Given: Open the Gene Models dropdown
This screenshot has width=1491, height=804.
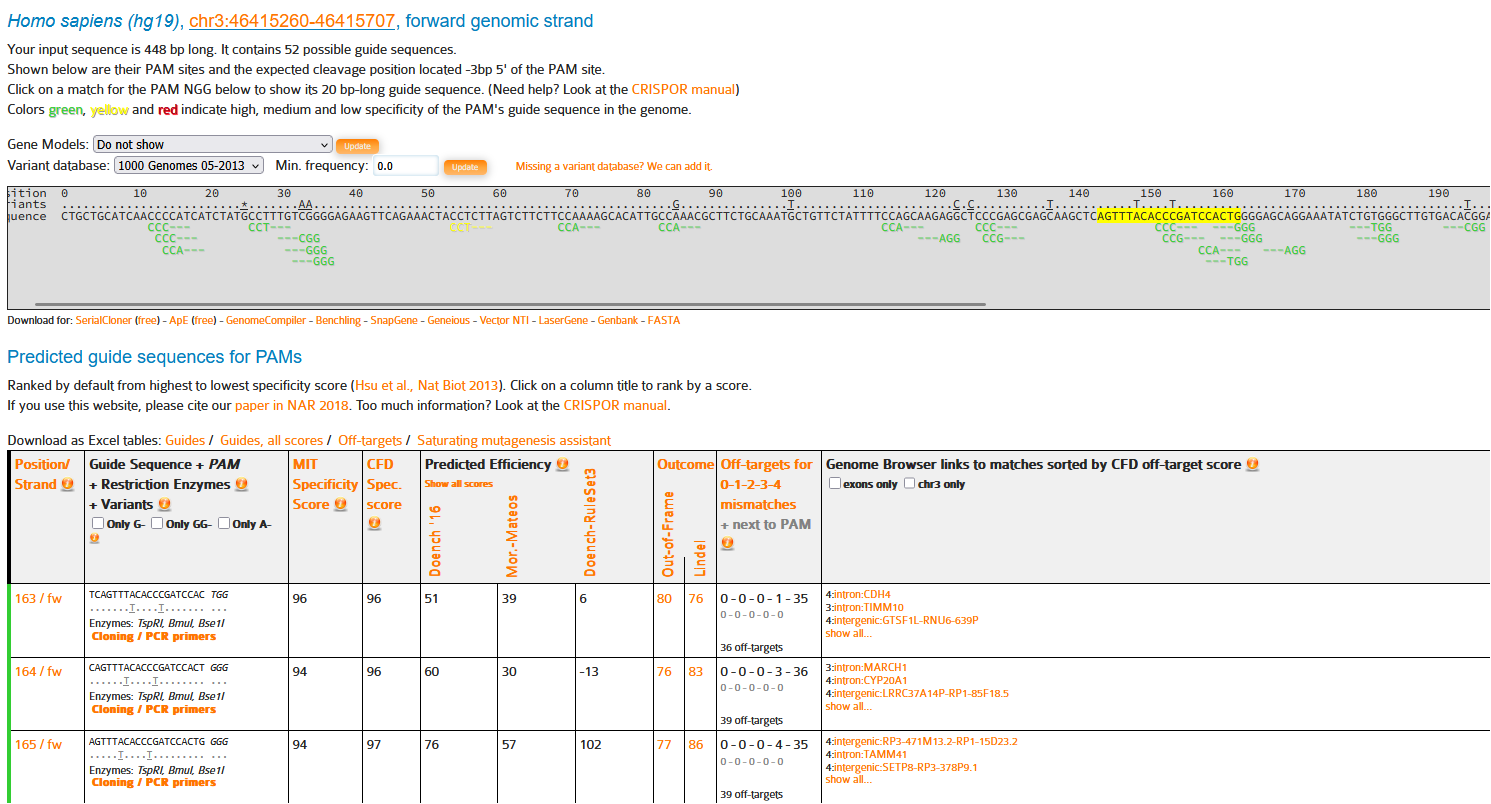Looking at the screenshot, I should pos(212,145).
